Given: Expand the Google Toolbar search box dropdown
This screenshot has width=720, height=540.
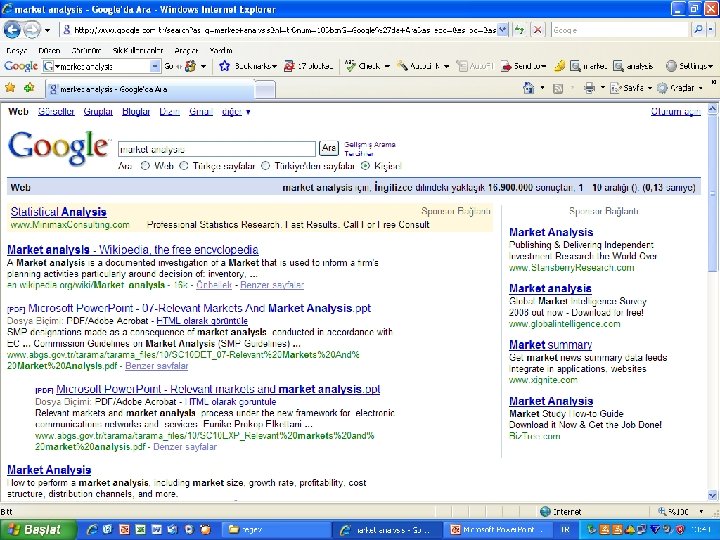Looking at the screenshot, I should tap(155, 66).
